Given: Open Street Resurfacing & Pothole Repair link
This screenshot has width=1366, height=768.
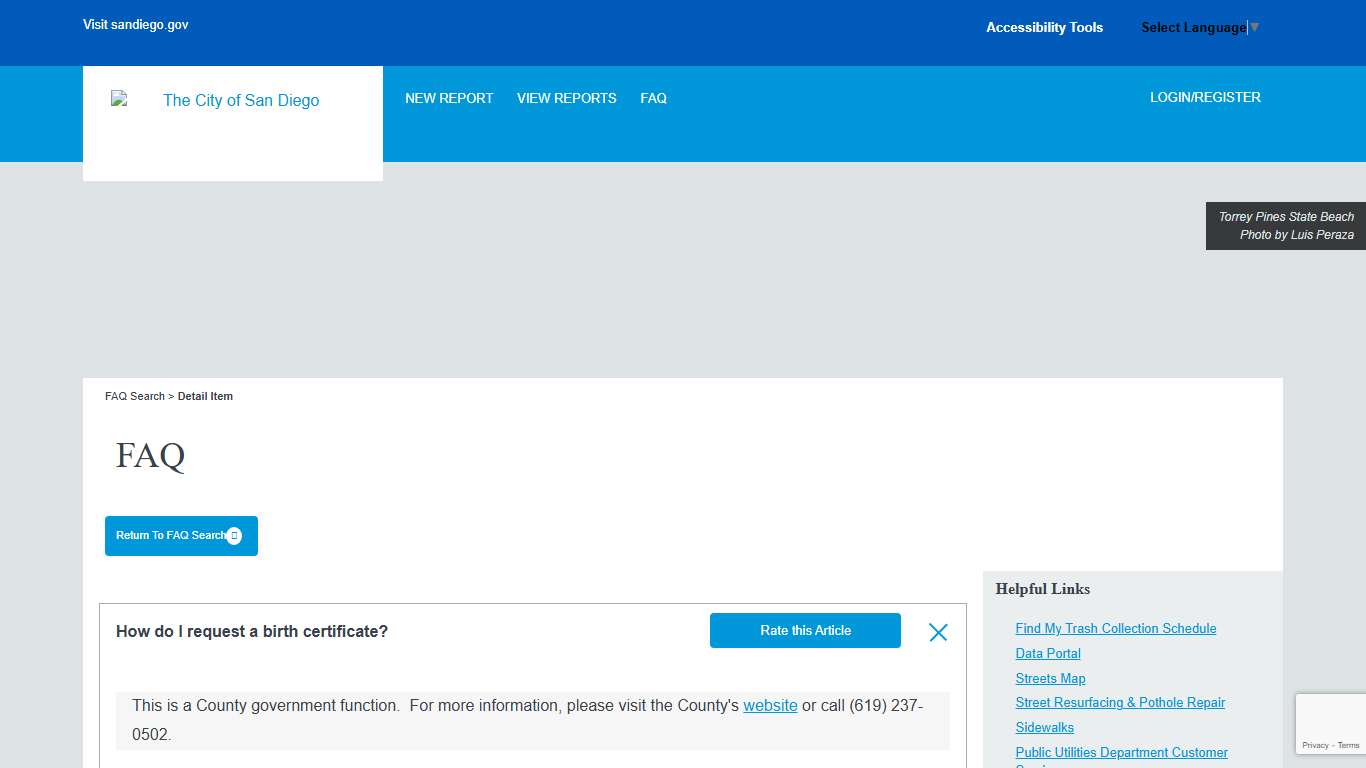Looking at the screenshot, I should tap(1120, 703).
